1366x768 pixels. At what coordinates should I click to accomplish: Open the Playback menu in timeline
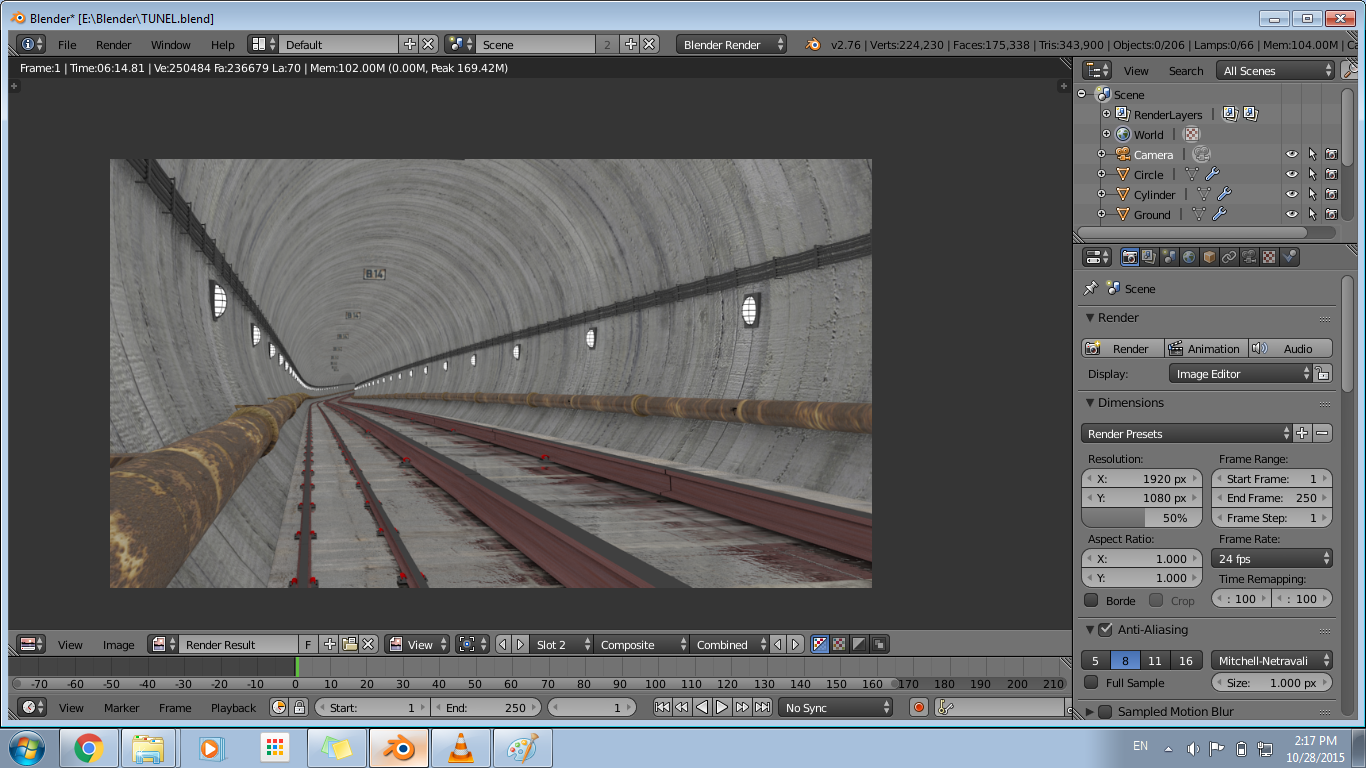tap(233, 707)
